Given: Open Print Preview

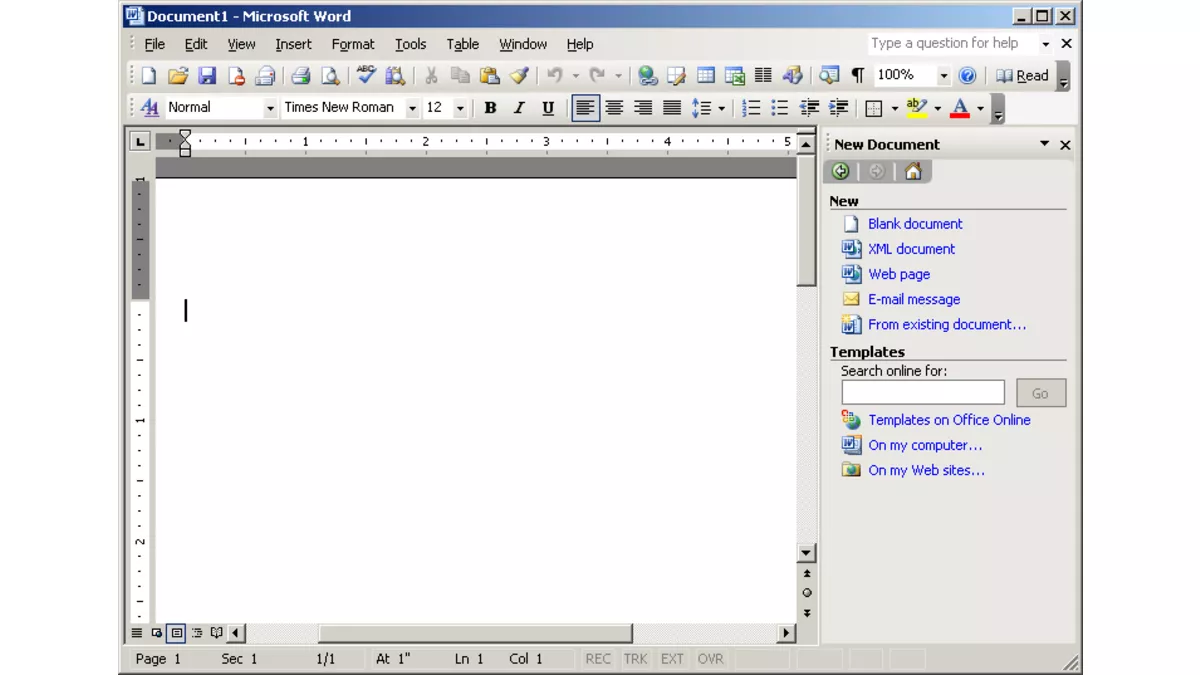Looking at the screenshot, I should coord(331,75).
